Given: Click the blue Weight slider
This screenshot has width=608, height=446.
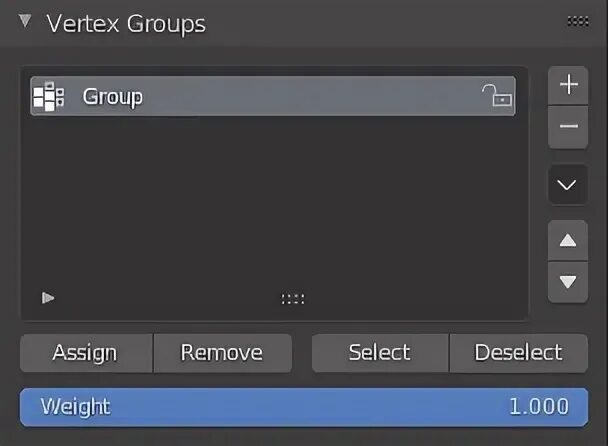Looking at the screenshot, I should 304,407.
